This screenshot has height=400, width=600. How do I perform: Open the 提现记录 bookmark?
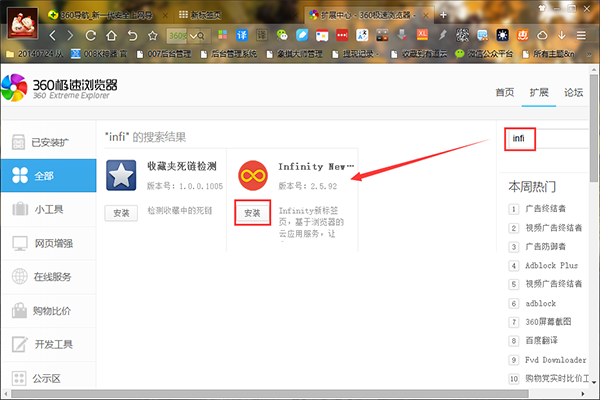[355, 54]
